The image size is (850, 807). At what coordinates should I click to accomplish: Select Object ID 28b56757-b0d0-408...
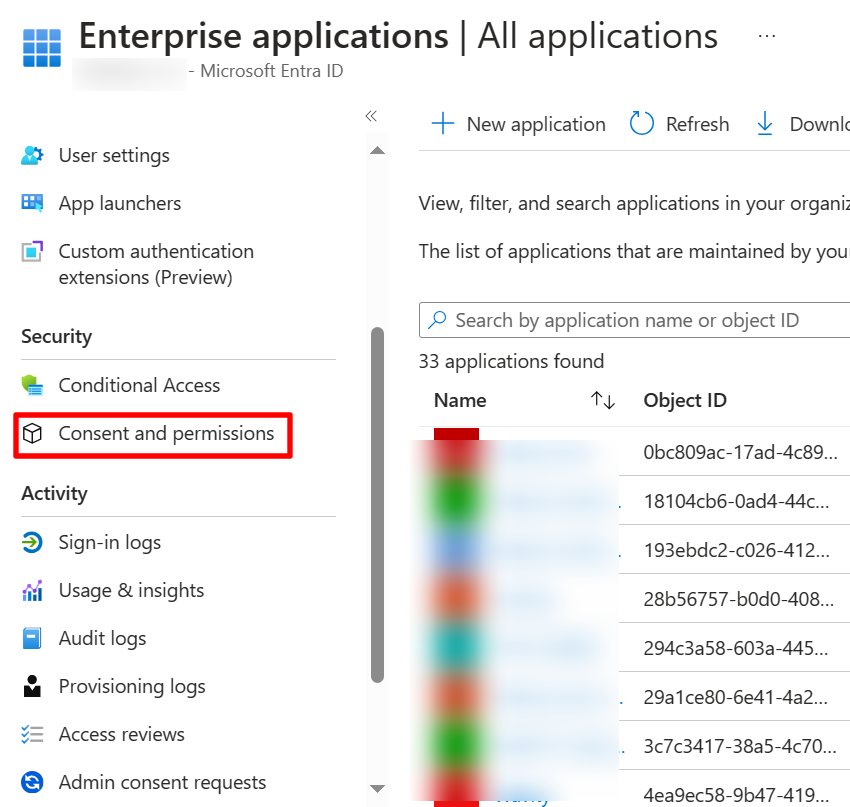[x=738, y=599]
